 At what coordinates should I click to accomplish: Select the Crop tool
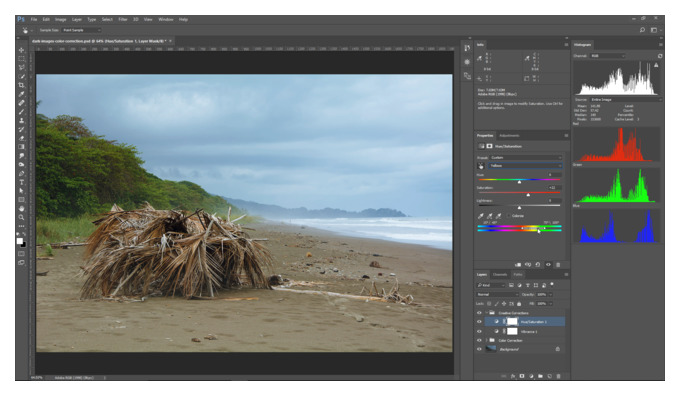point(21,85)
